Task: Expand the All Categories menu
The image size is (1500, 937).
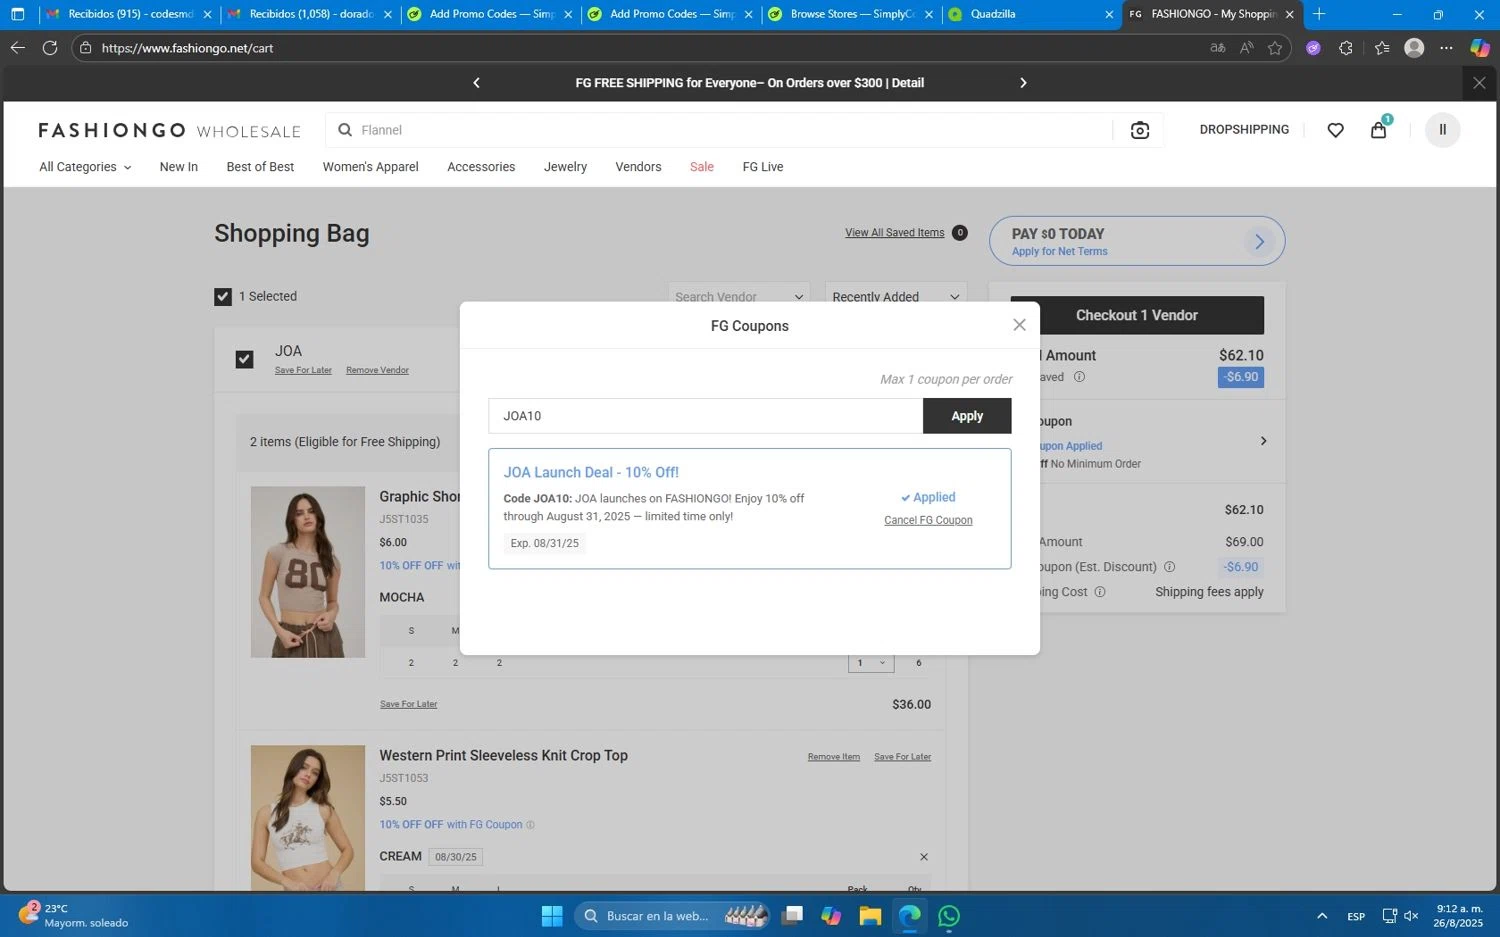Action: (85, 167)
